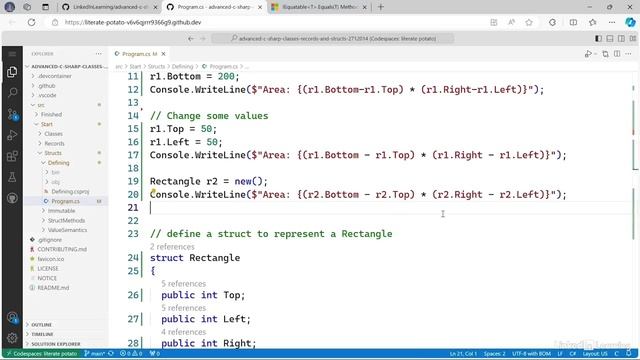Switch to LinkedInLearning GitHub browser tab
Viewport: 640px width, 360px height.
click(x=109, y=7)
